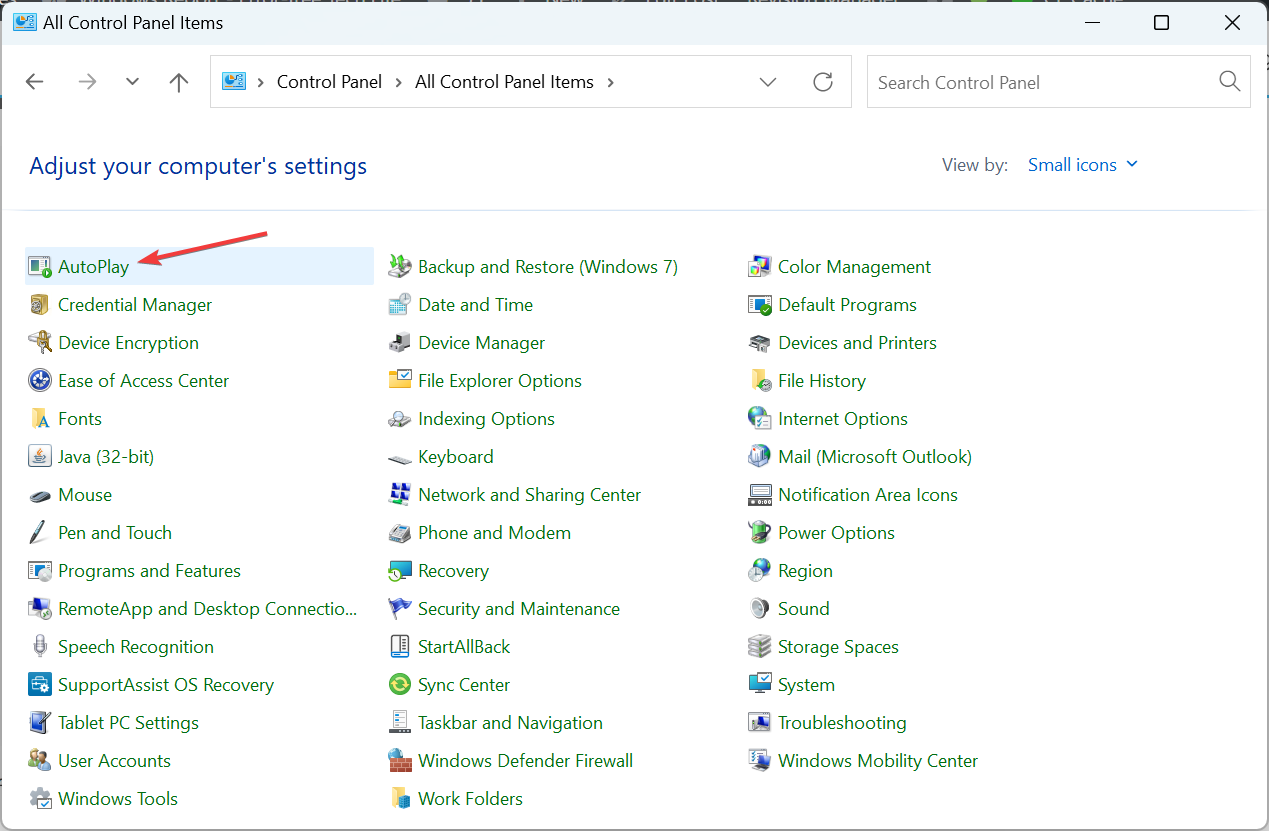
Task: Open the Tablet PC Settings link
Action: pos(128,723)
